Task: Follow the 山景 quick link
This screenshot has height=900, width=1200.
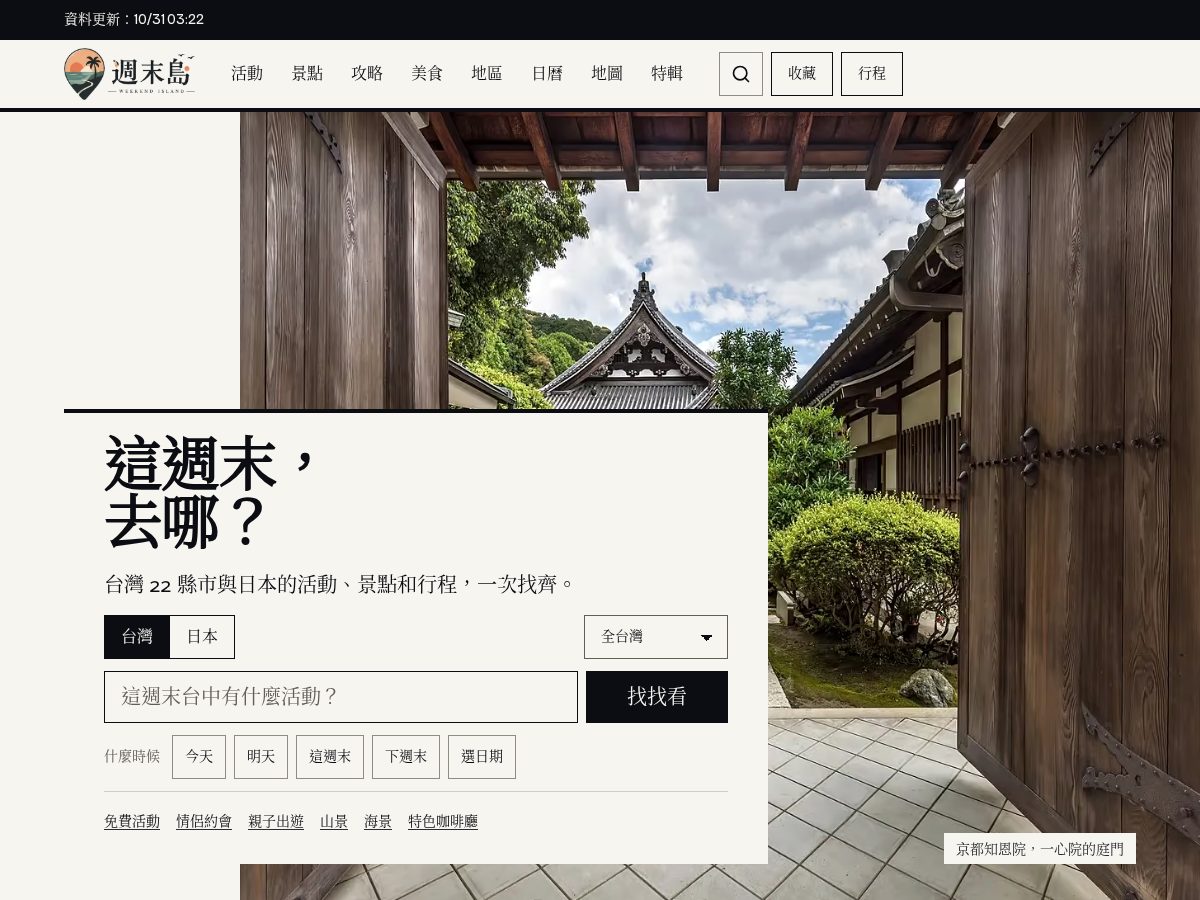Action: tap(334, 822)
